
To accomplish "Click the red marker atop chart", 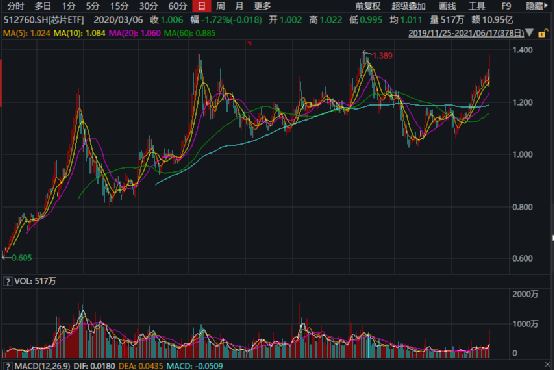I will click(249, 43).
